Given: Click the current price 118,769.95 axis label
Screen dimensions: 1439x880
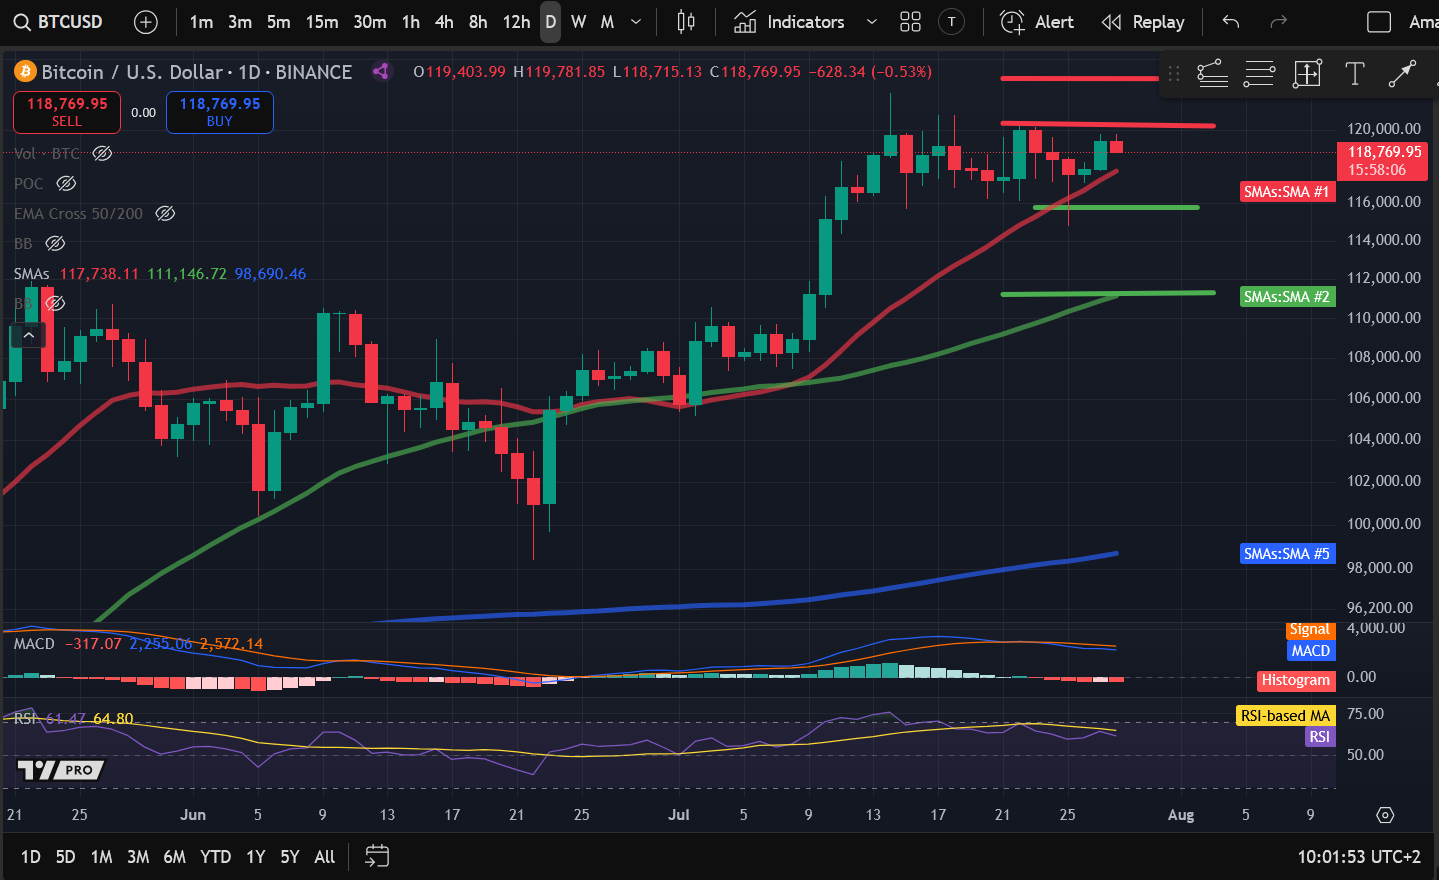Looking at the screenshot, I should 1385,161.
